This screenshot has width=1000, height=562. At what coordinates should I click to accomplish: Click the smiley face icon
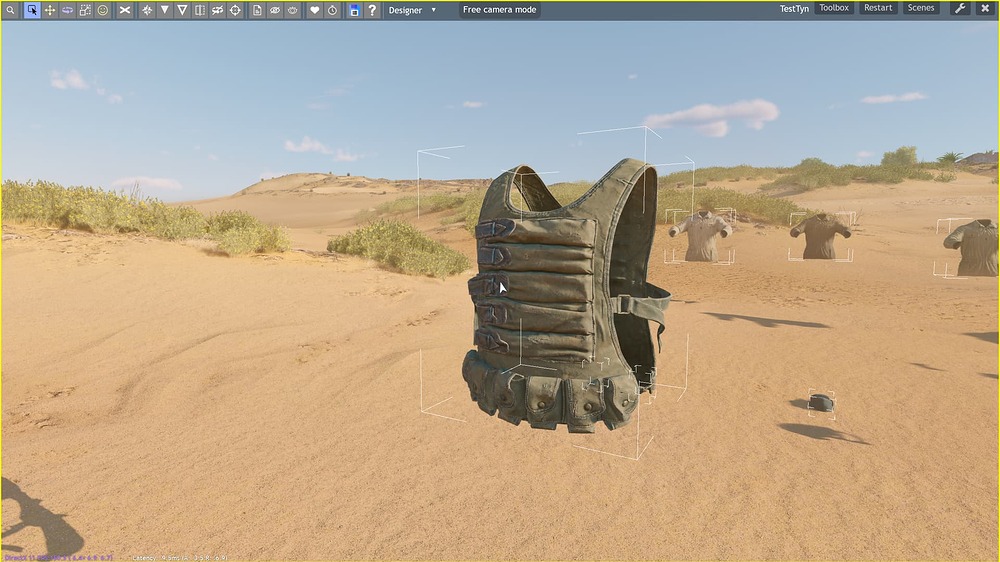point(103,10)
